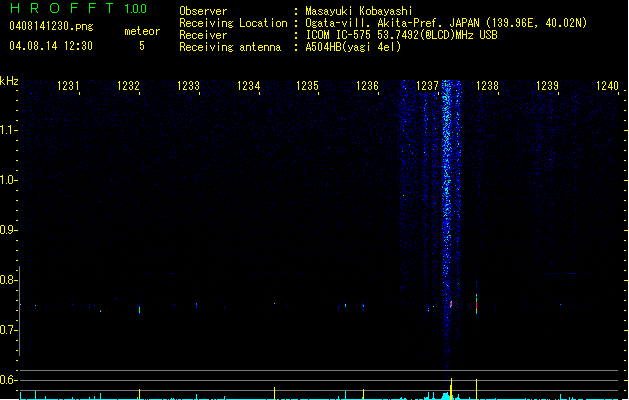Click the 1236 time axis marker
This screenshot has height=400, width=629.
[367, 86]
